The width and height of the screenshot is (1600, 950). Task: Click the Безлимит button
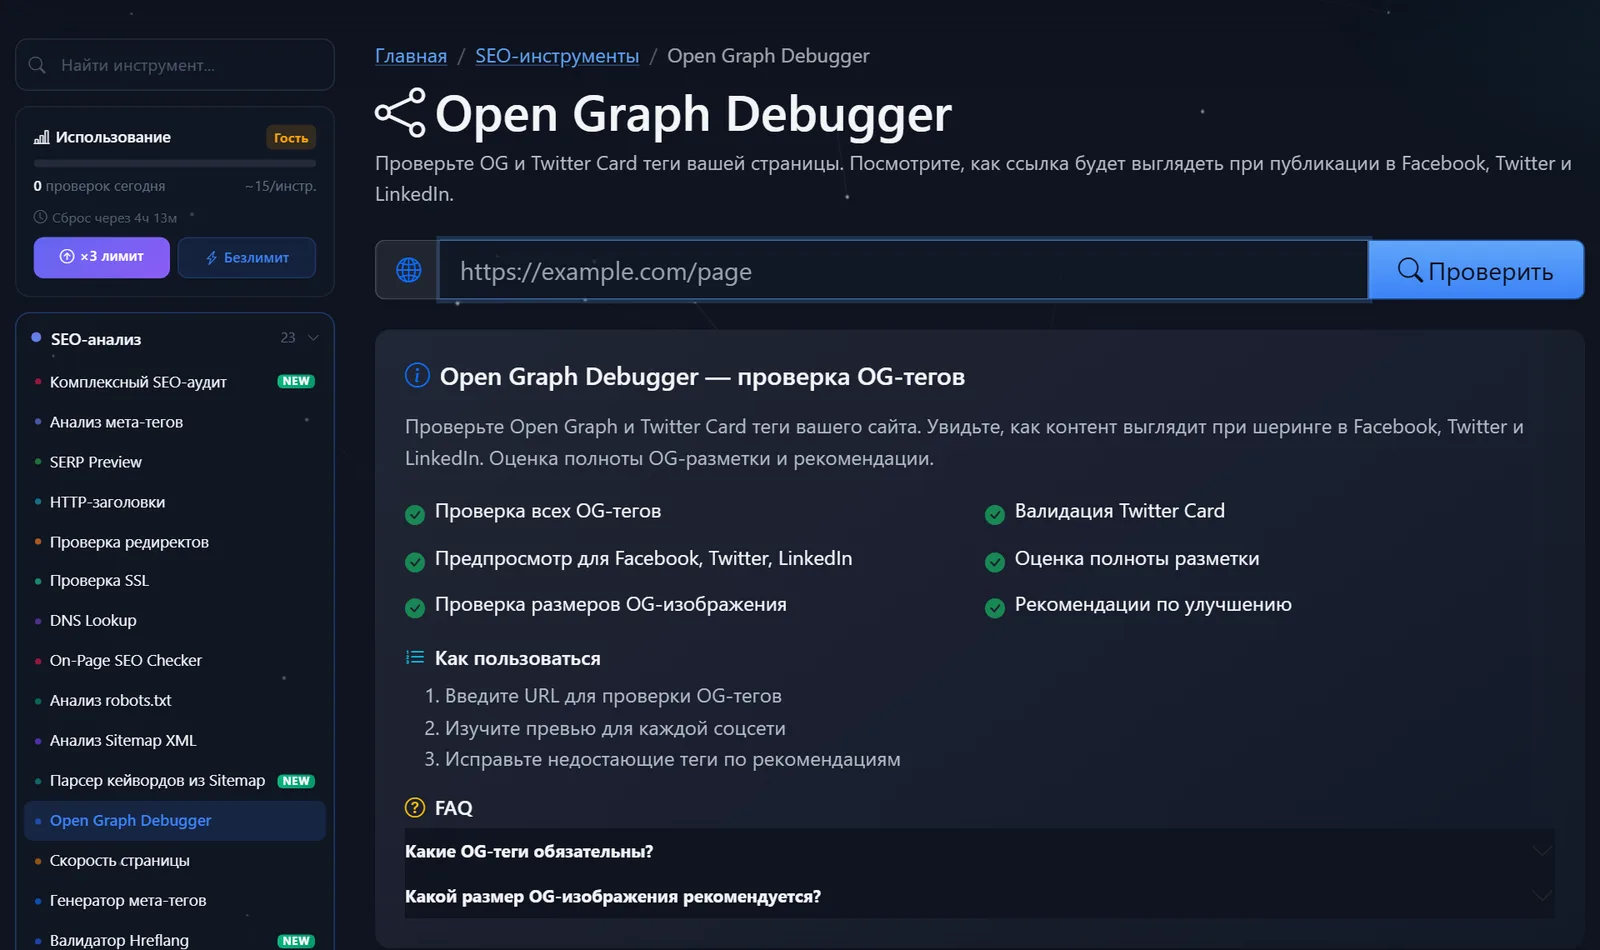click(x=247, y=257)
